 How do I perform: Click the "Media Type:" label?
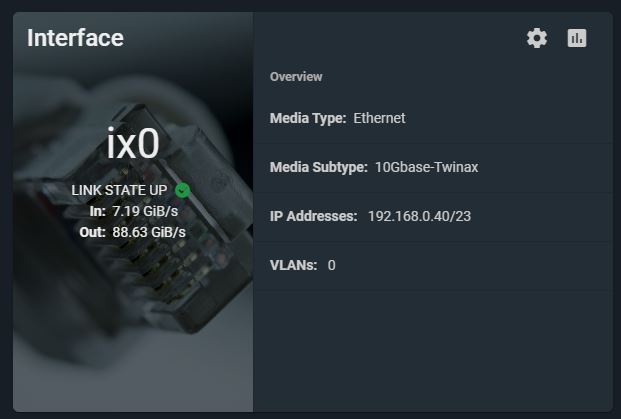click(308, 118)
